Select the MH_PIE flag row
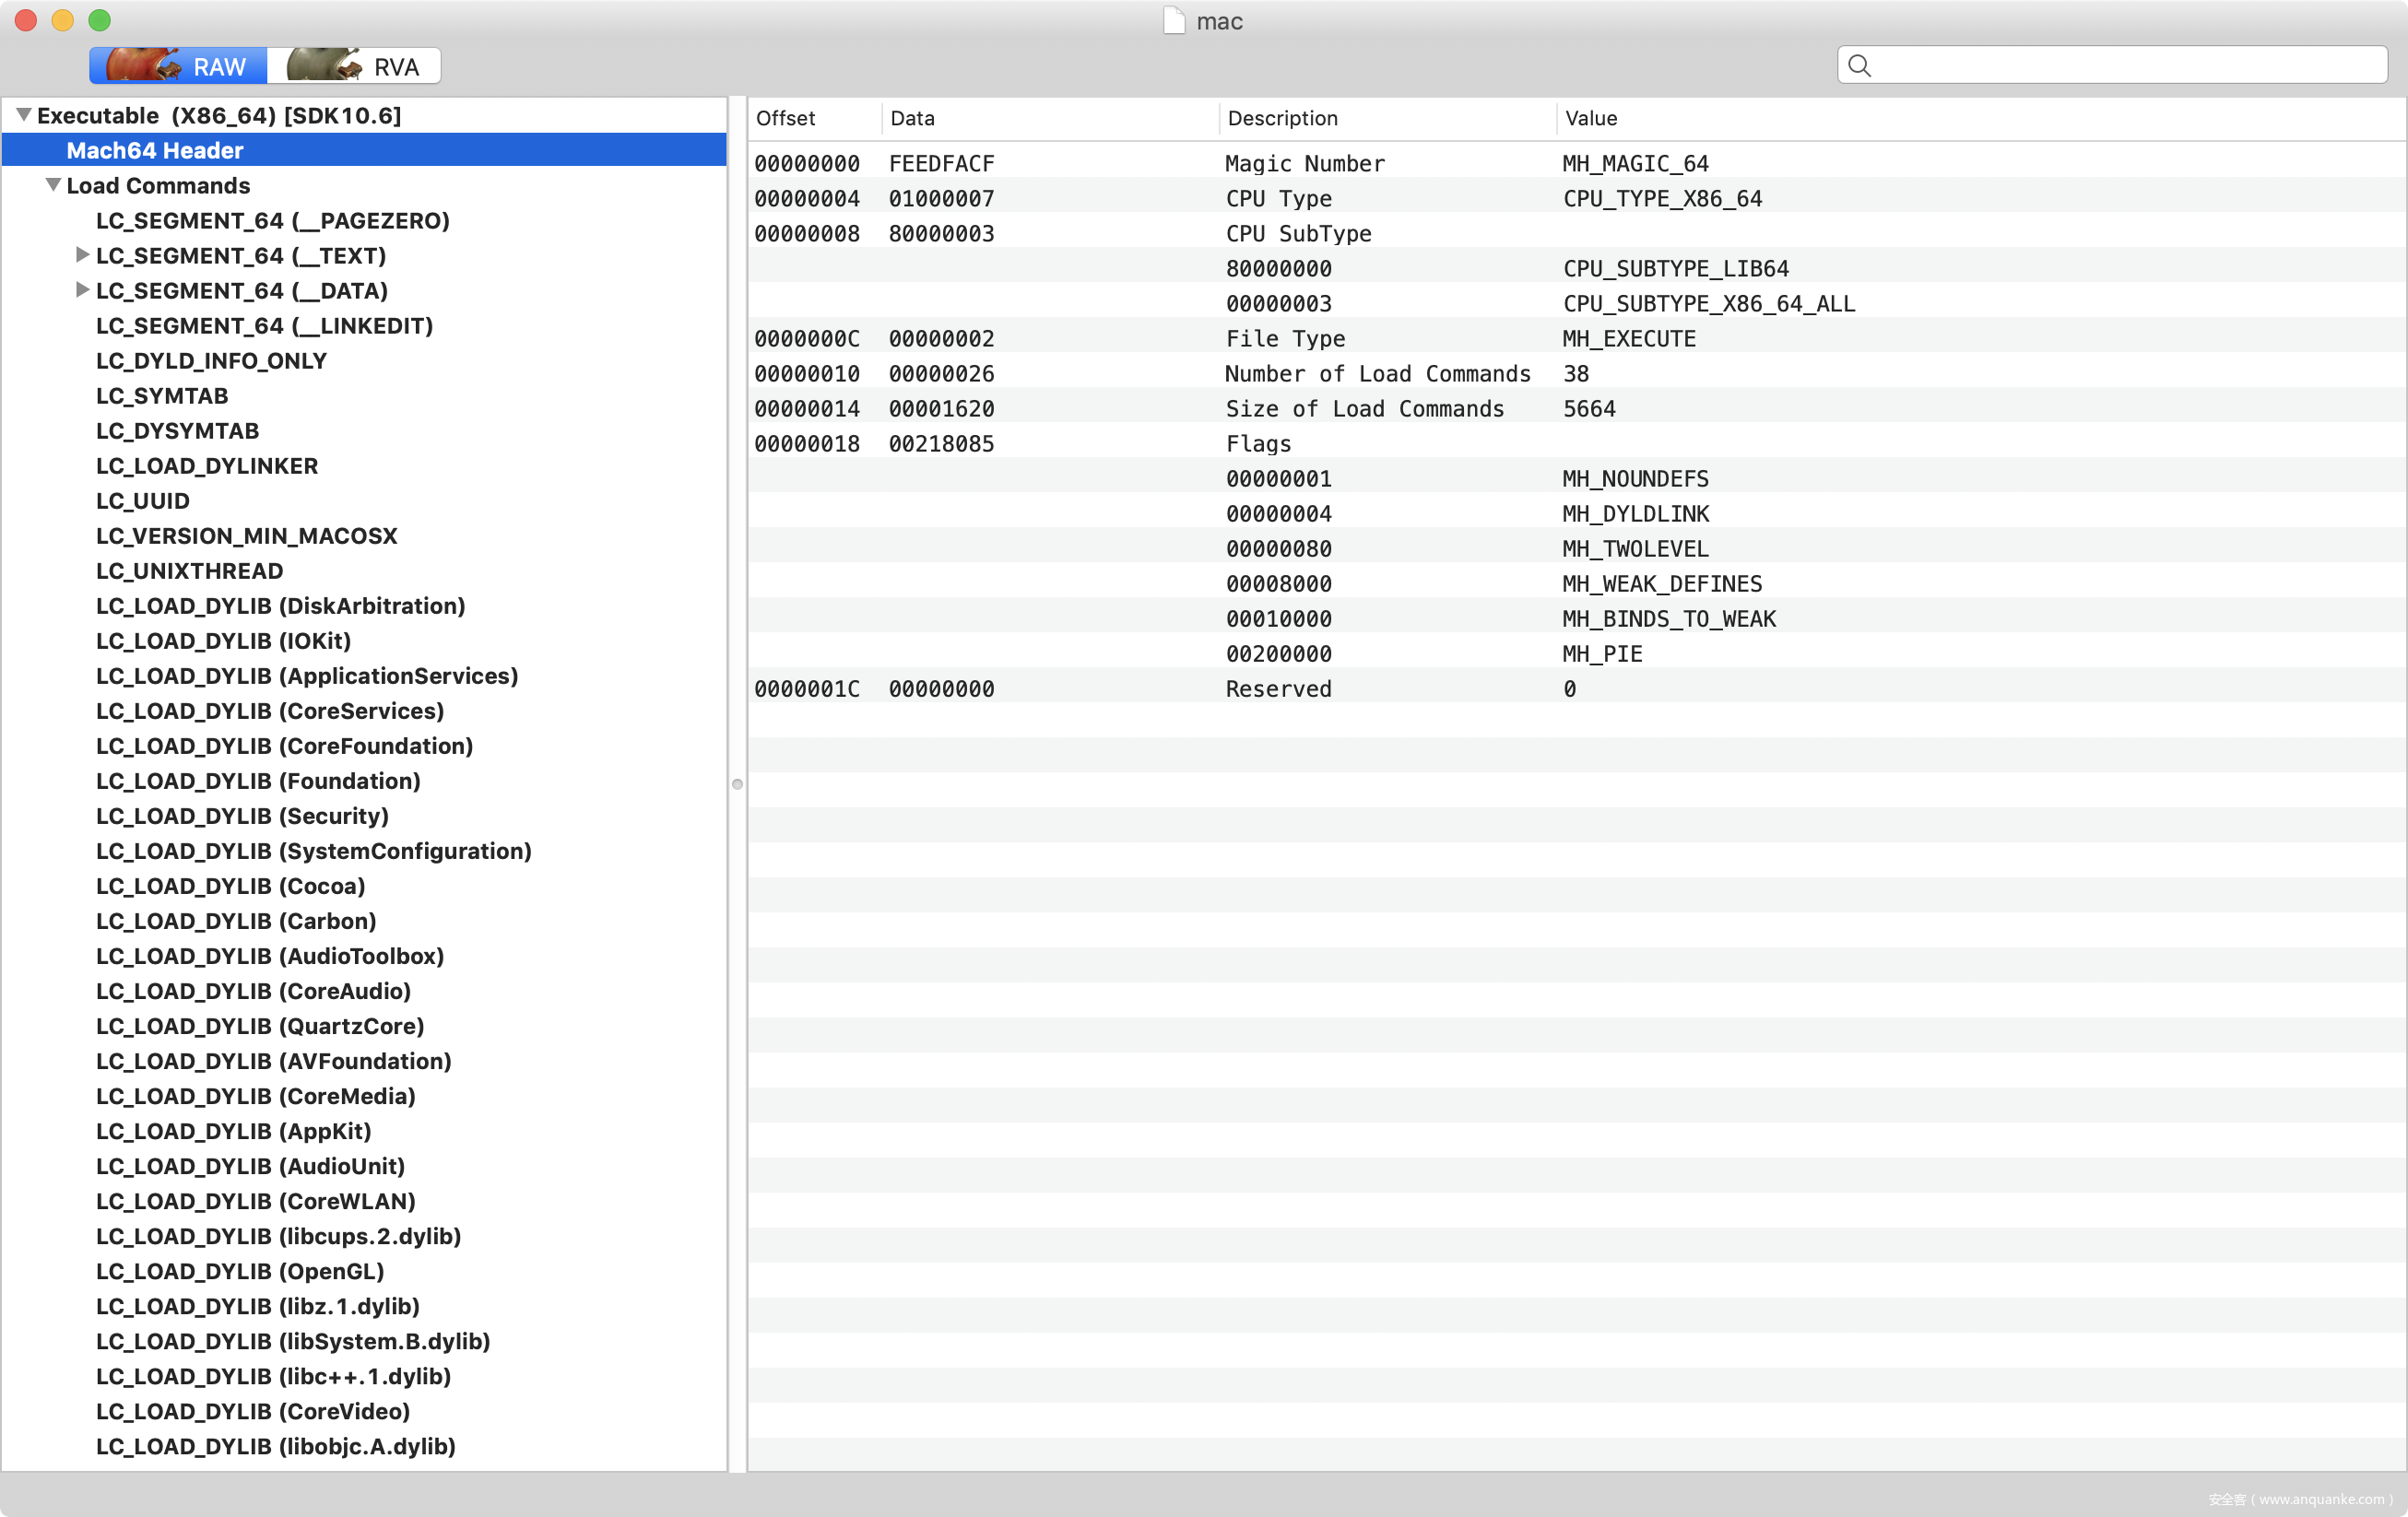The width and height of the screenshot is (2408, 1517). pyautogui.click(x=1600, y=653)
